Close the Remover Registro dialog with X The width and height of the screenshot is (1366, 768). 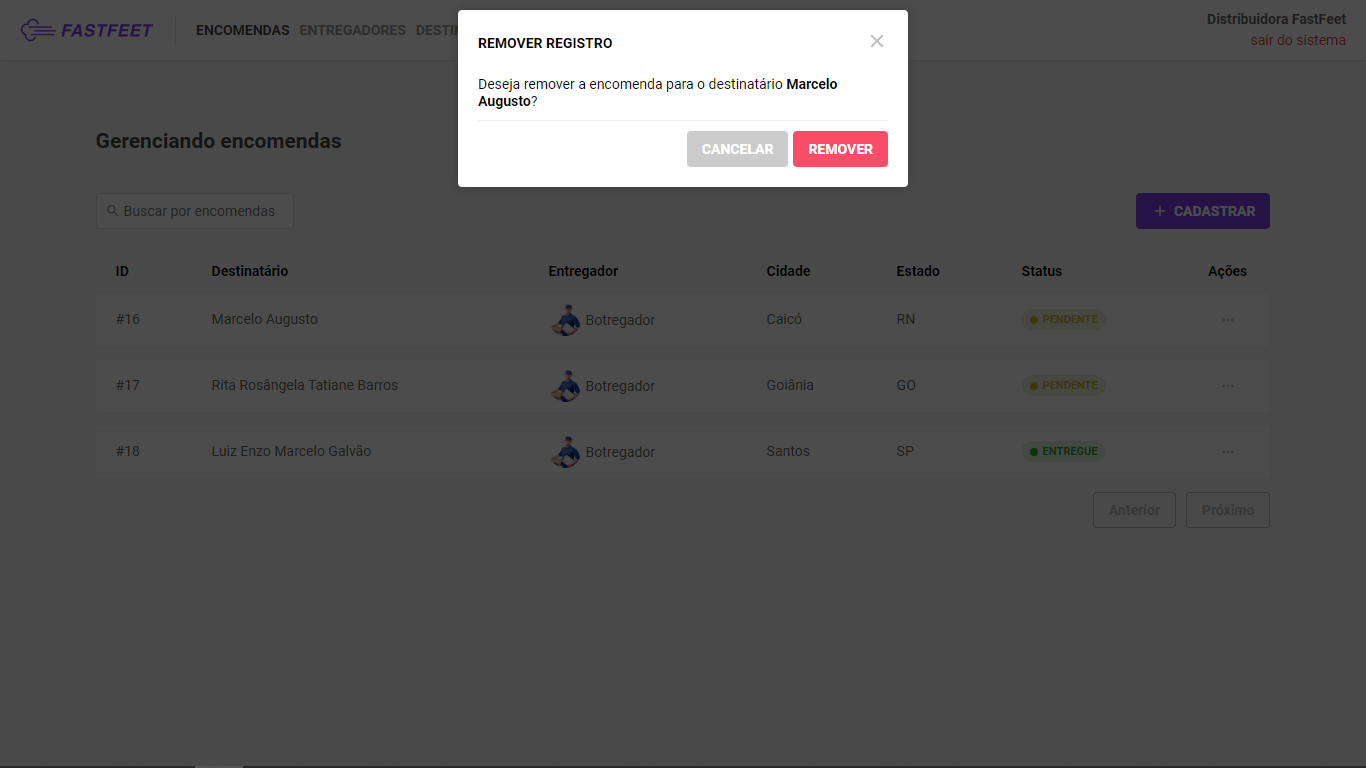877,41
